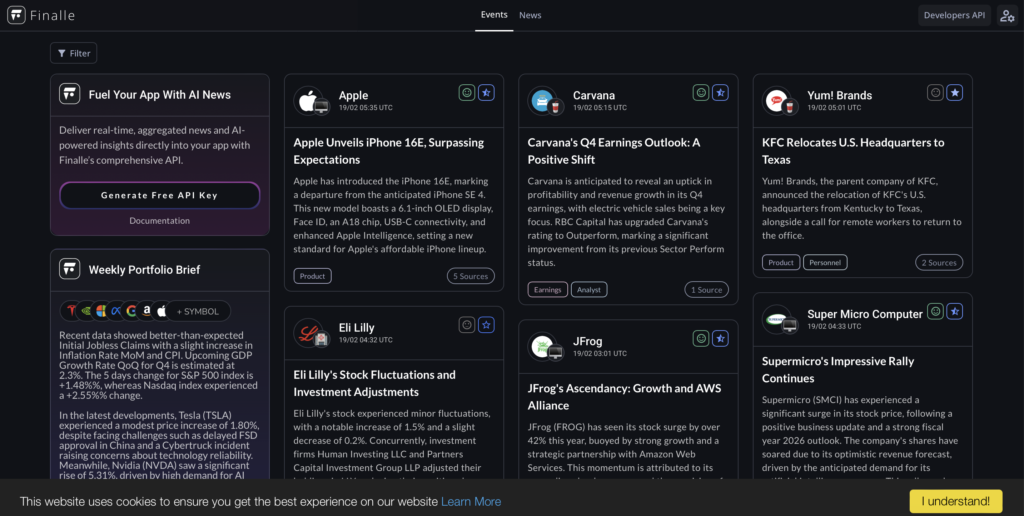Image resolution: width=1024 pixels, height=516 pixels.
Task: Click the Weekly Portfolio Brief heading
Action: point(144,270)
